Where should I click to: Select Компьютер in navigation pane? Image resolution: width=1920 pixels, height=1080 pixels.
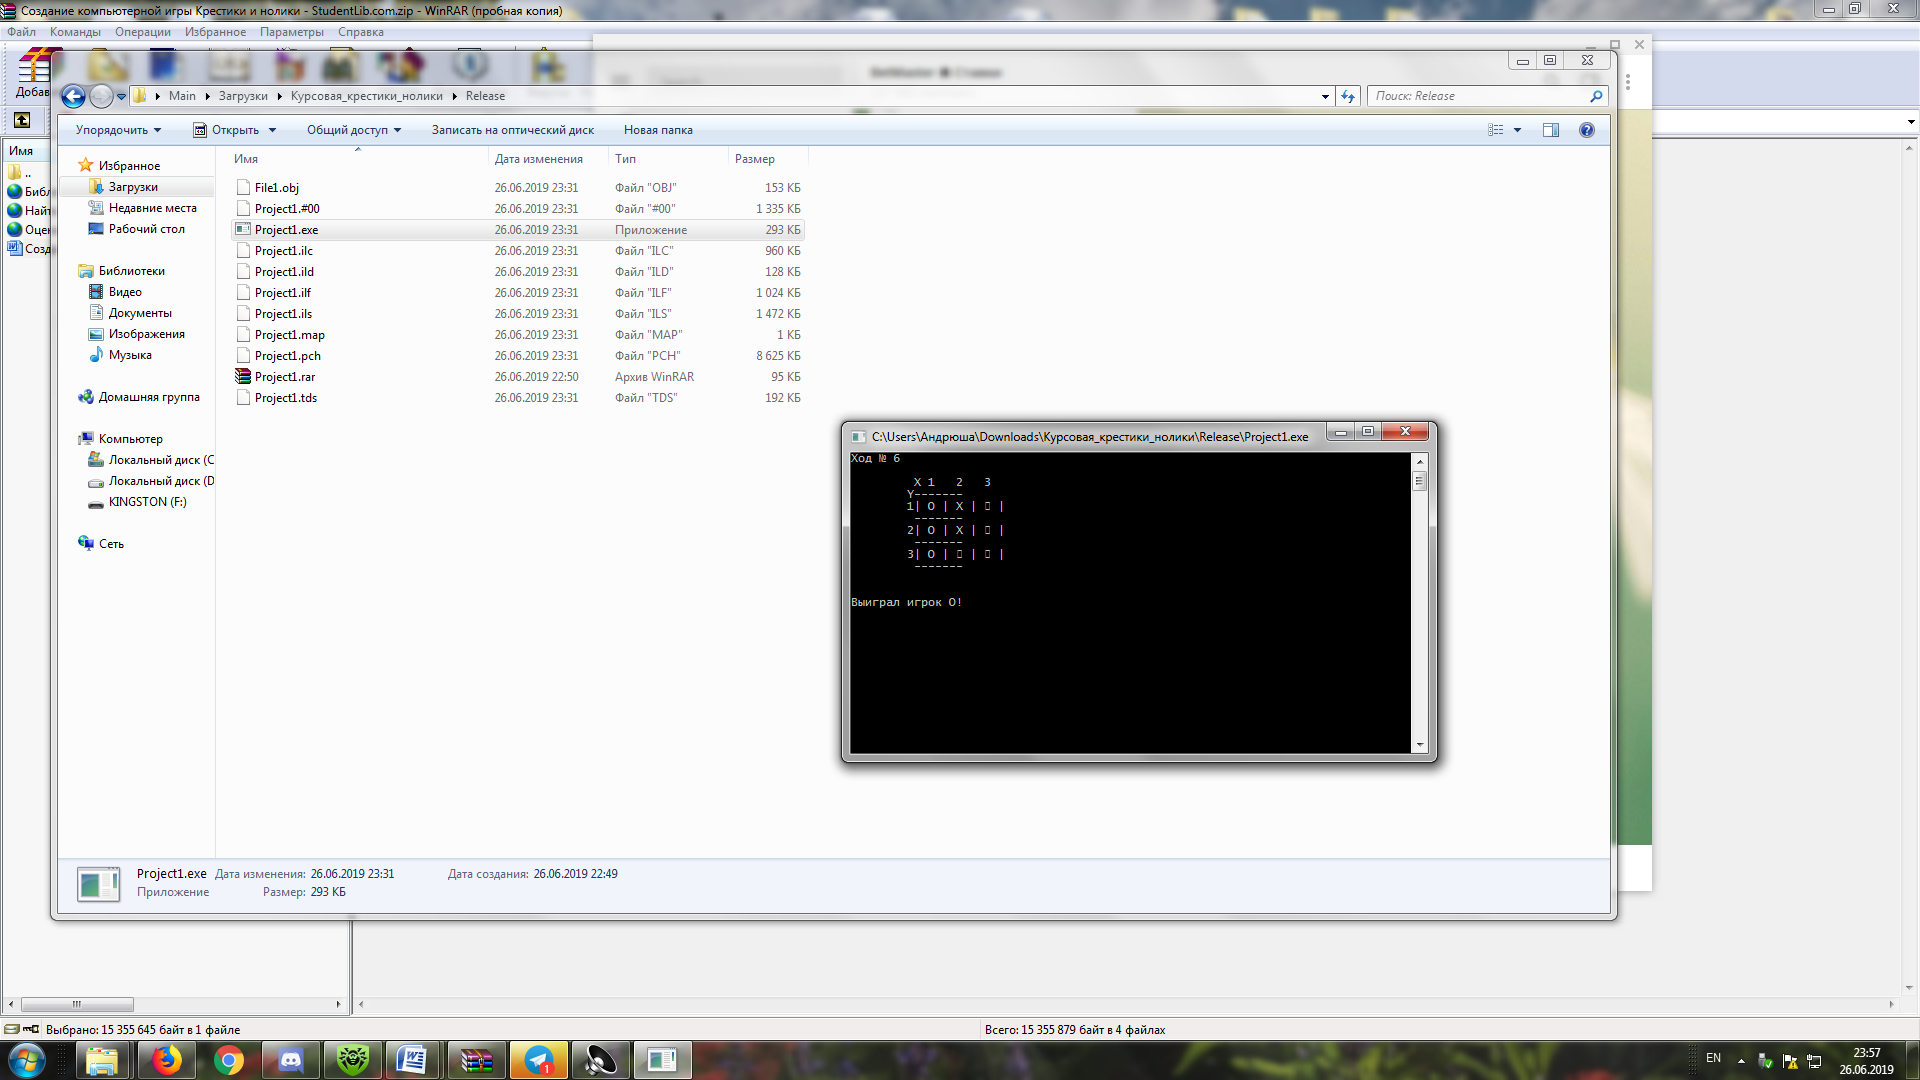130,439
